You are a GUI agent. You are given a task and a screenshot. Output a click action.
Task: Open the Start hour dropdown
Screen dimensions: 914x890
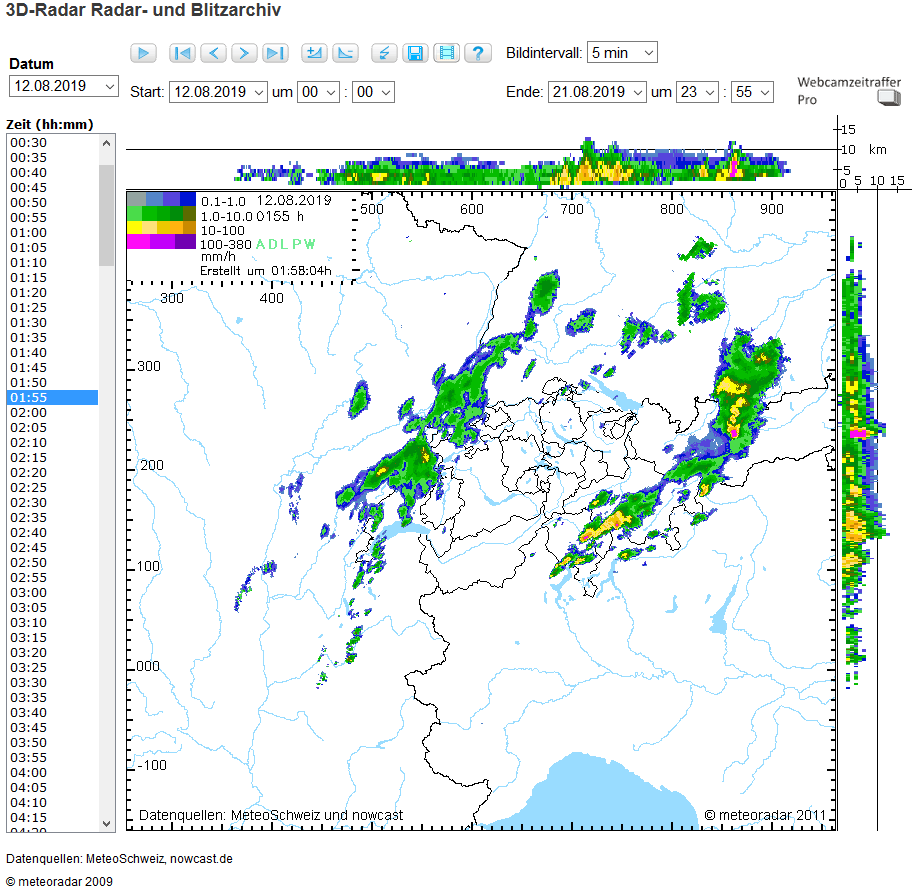pyautogui.click(x=319, y=92)
